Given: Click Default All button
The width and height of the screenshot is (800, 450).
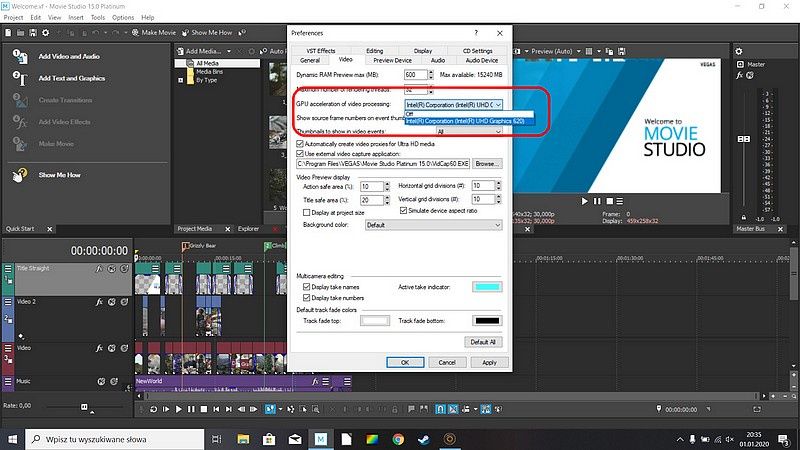Looking at the screenshot, I should 483,342.
